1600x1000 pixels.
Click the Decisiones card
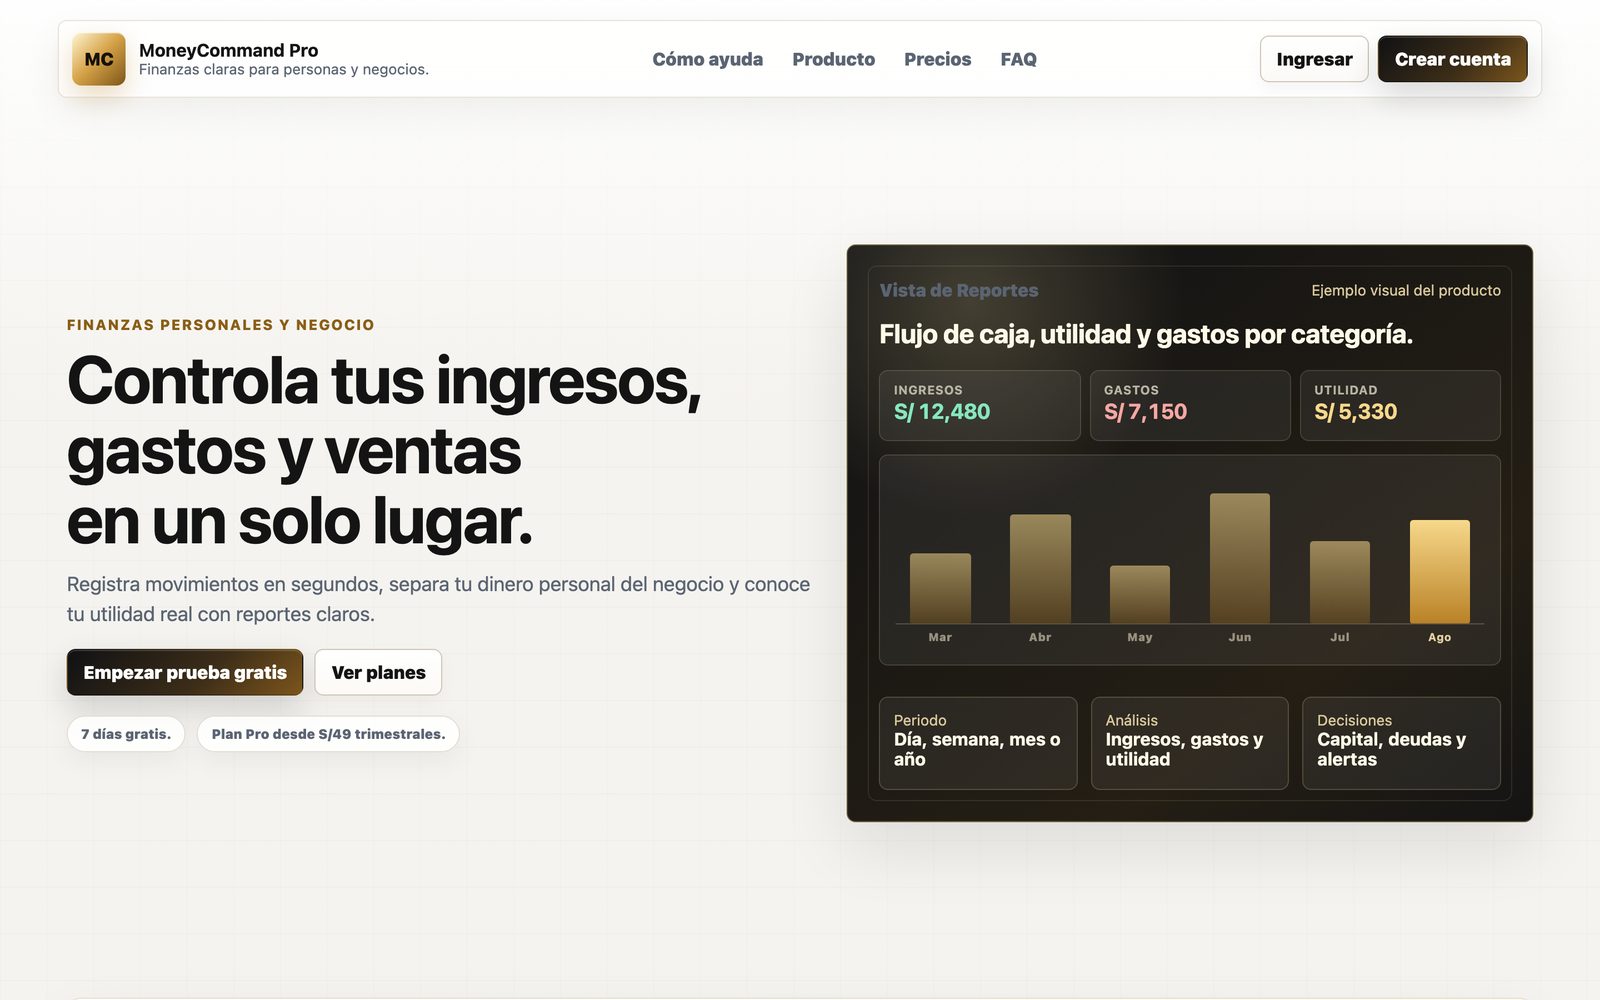coord(1401,743)
